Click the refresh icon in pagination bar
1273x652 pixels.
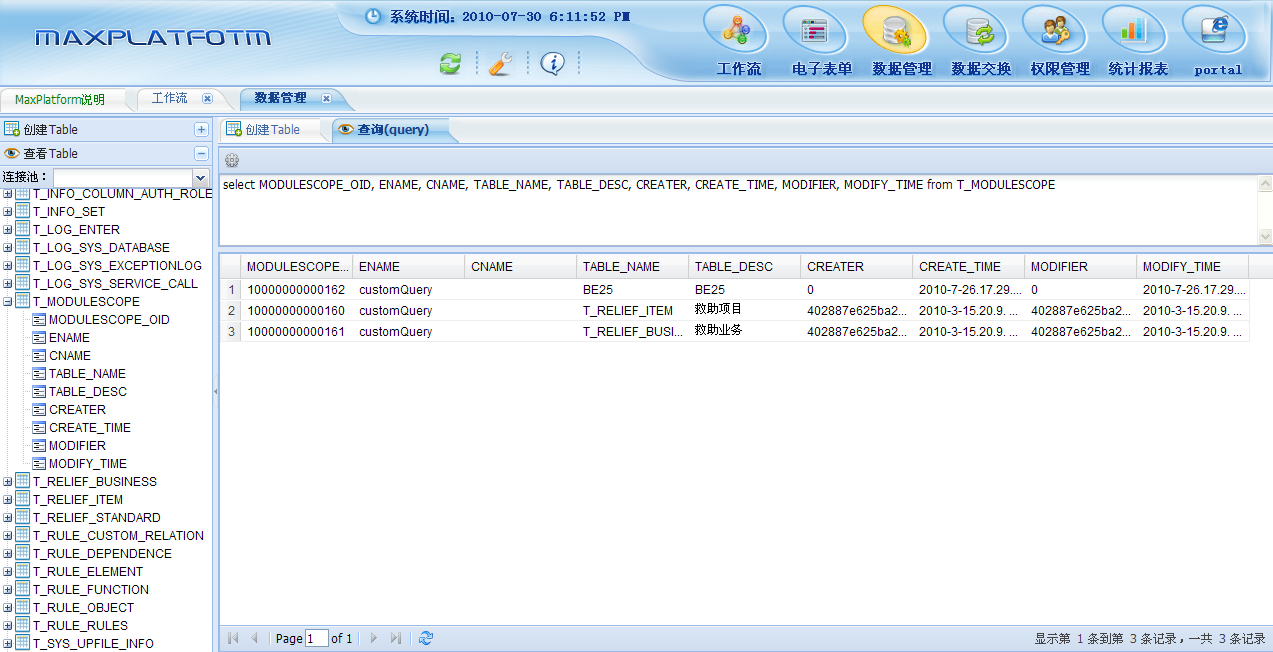pos(426,638)
